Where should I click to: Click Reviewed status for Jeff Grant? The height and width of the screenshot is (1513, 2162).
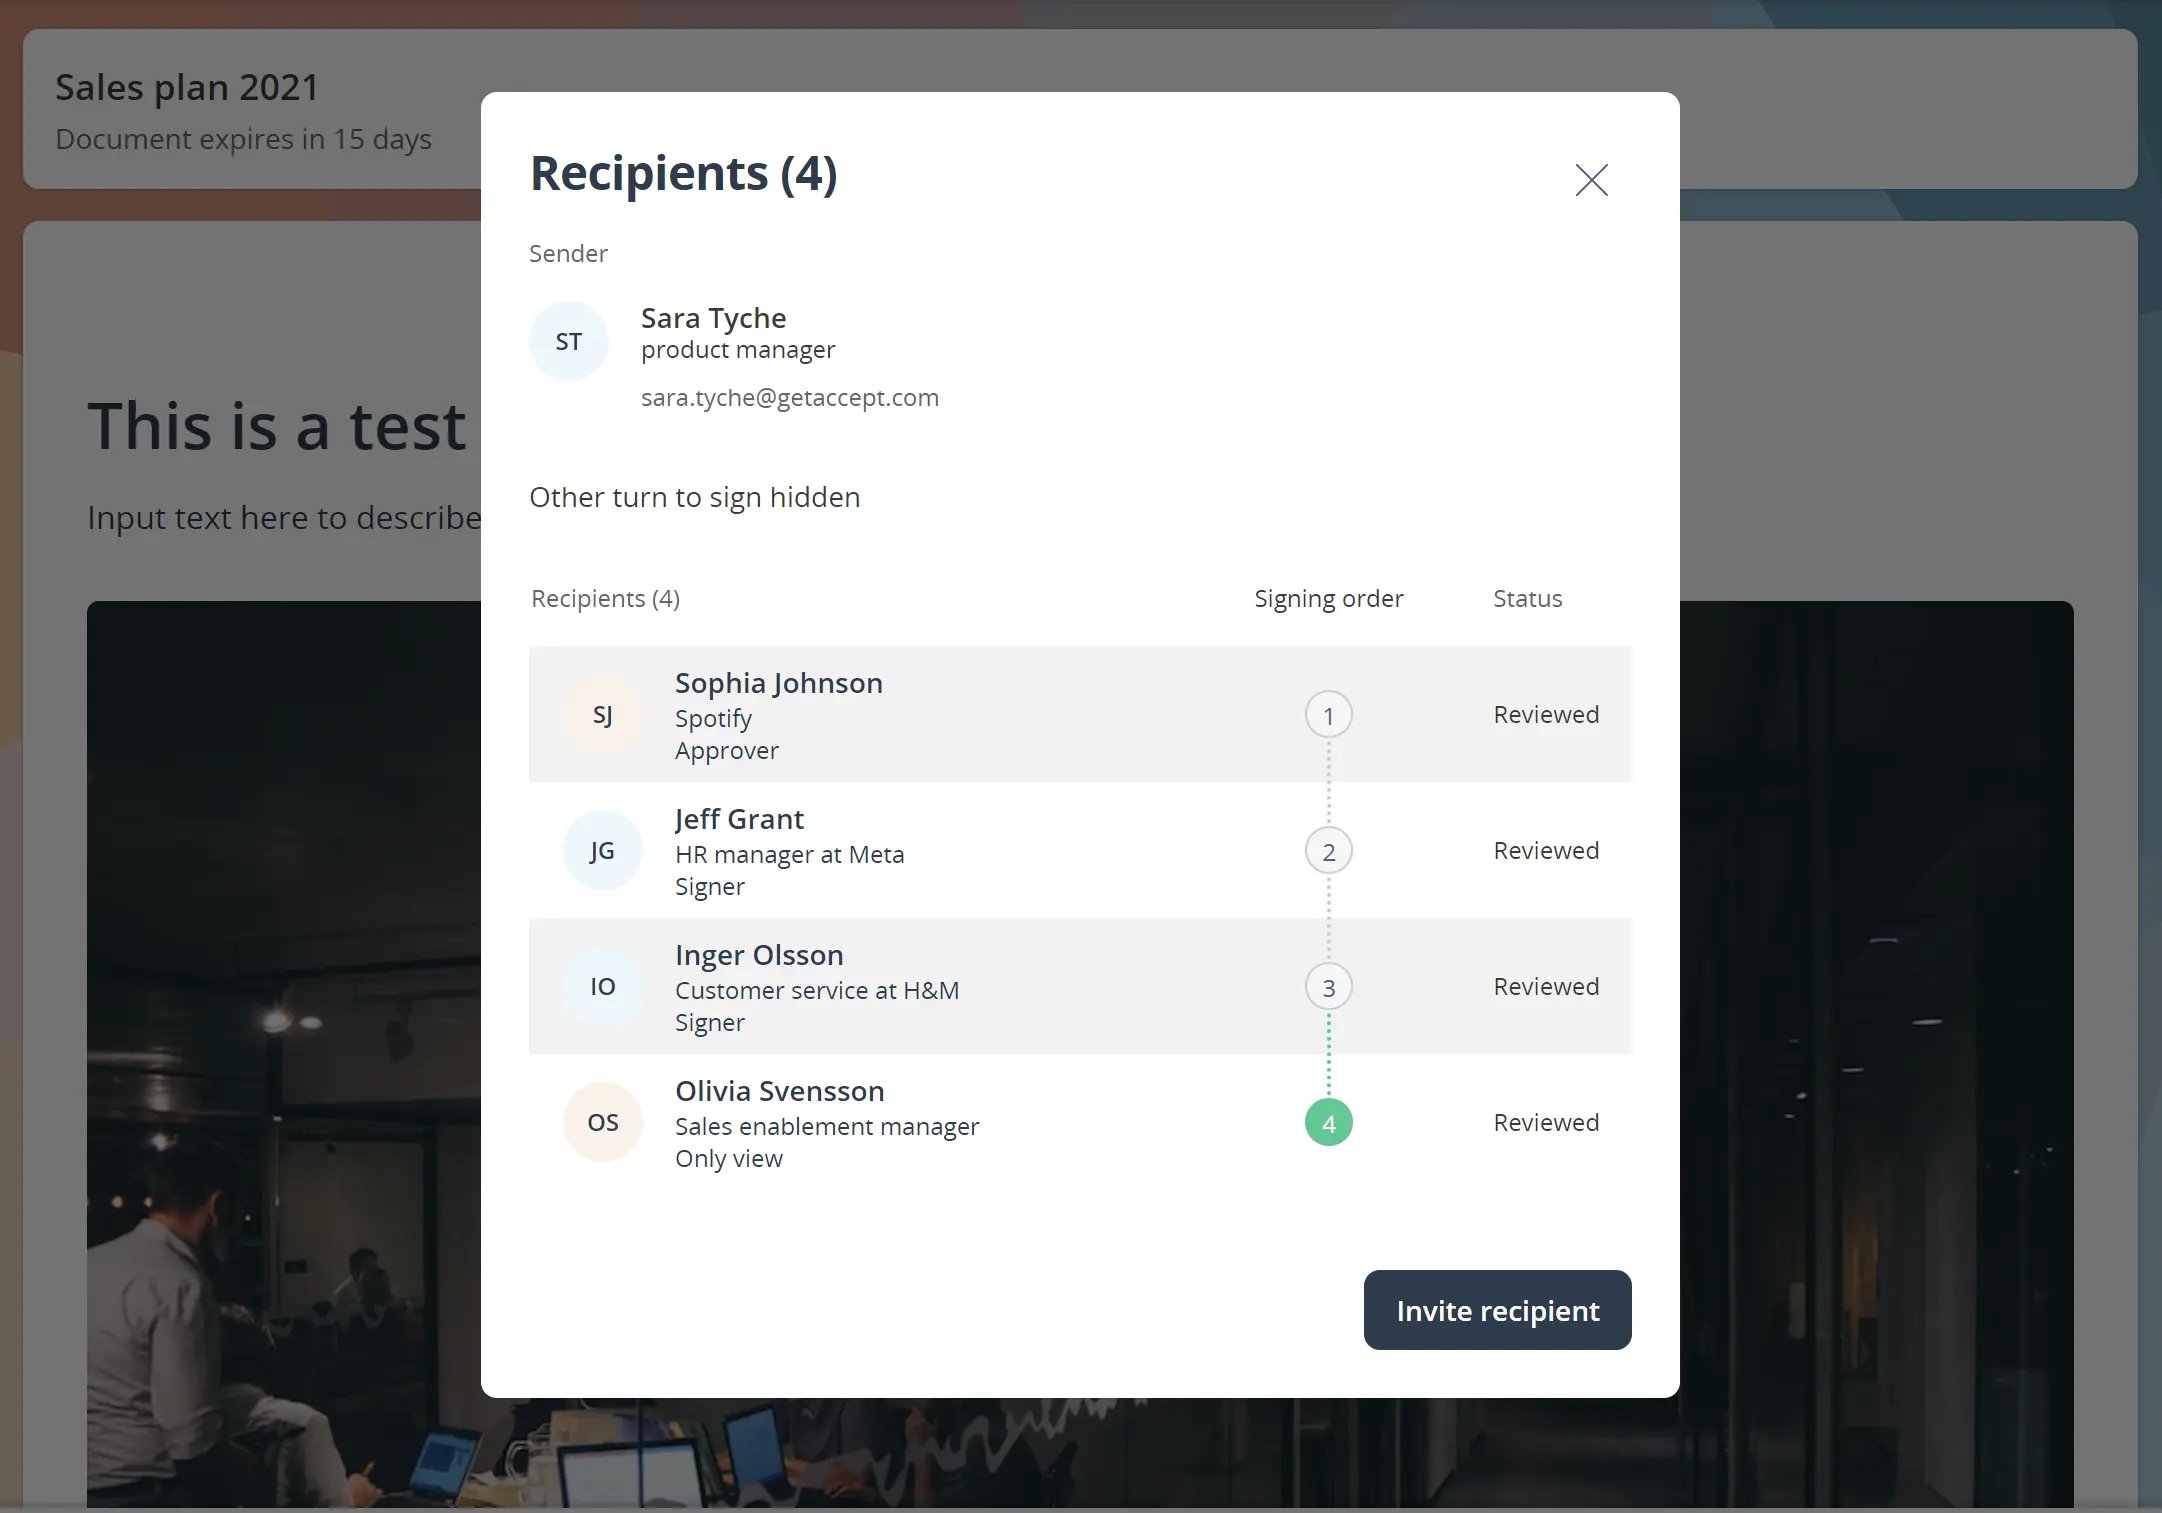[1546, 851]
